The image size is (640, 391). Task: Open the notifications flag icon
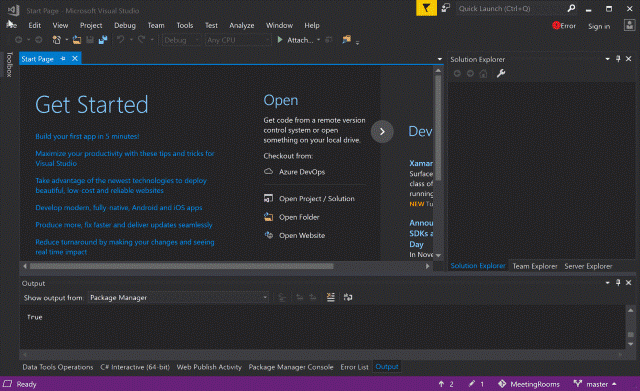pyautogui.click(x=426, y=8)
